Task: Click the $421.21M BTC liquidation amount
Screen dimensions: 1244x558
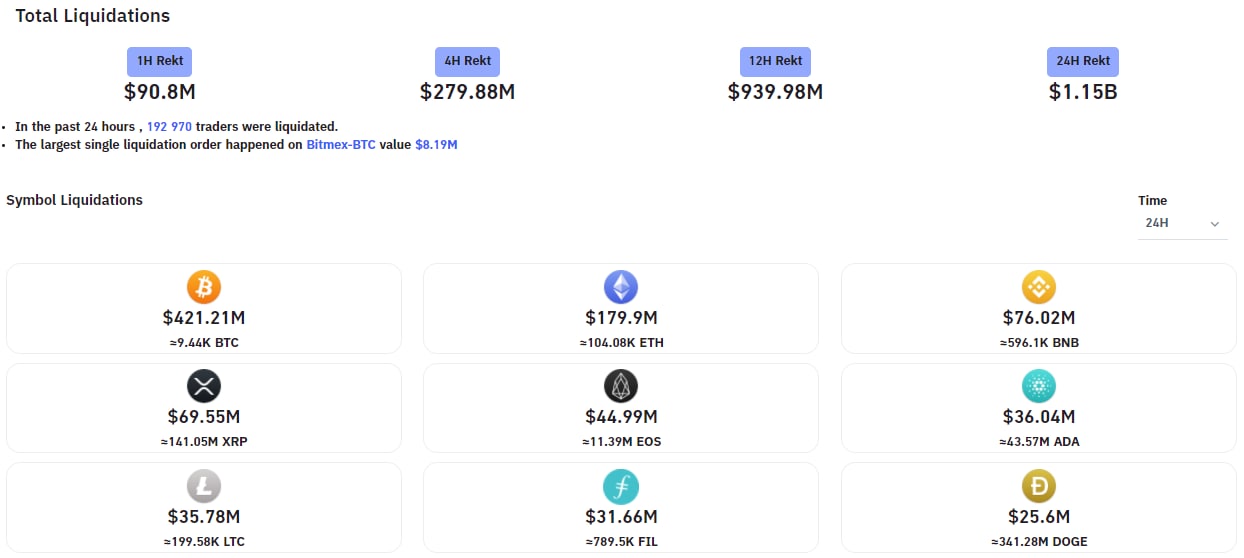Action: point(204,318)
